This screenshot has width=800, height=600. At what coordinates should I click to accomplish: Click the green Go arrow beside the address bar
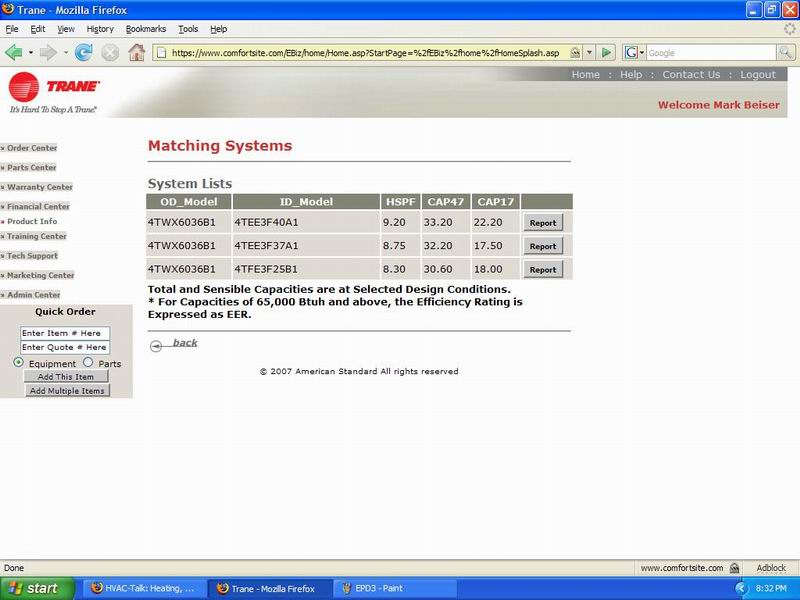click(x=607, y=52)
